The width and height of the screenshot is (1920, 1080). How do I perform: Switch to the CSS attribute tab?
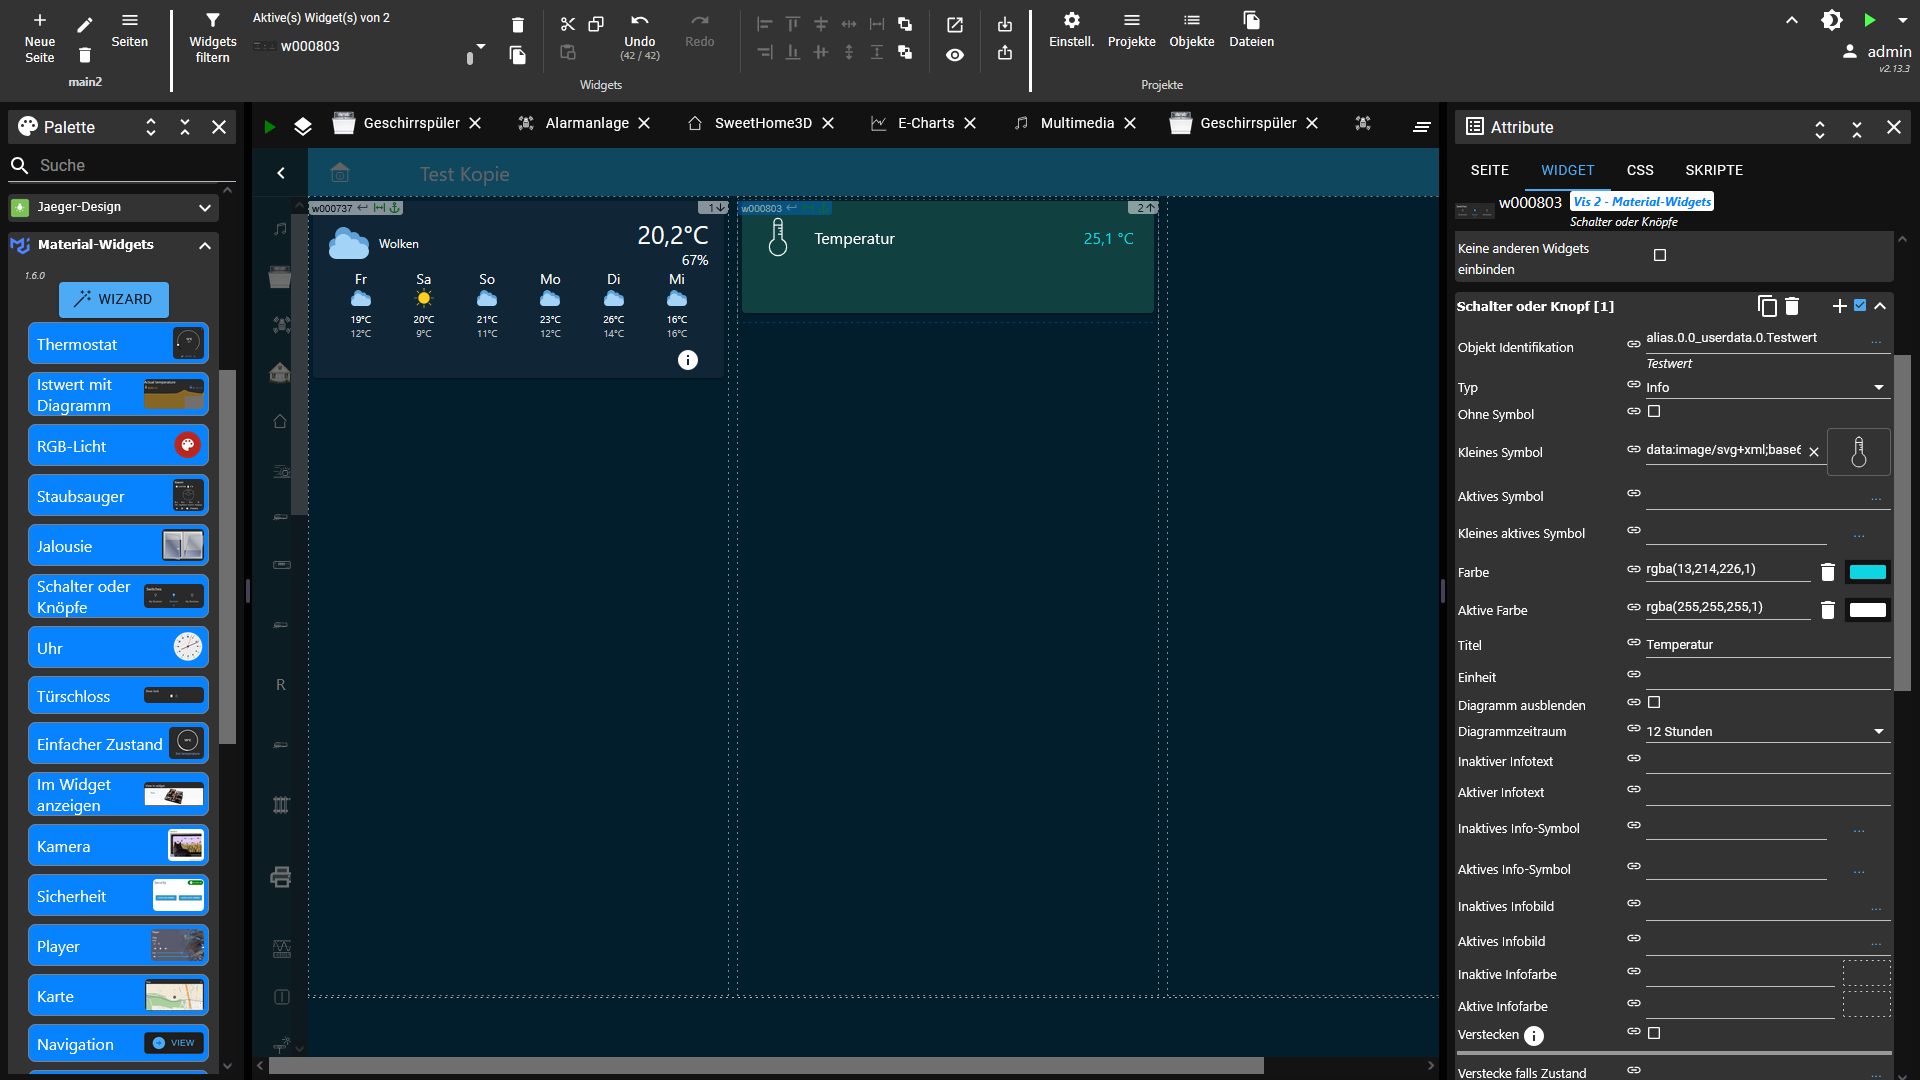tap(1639, 170)
